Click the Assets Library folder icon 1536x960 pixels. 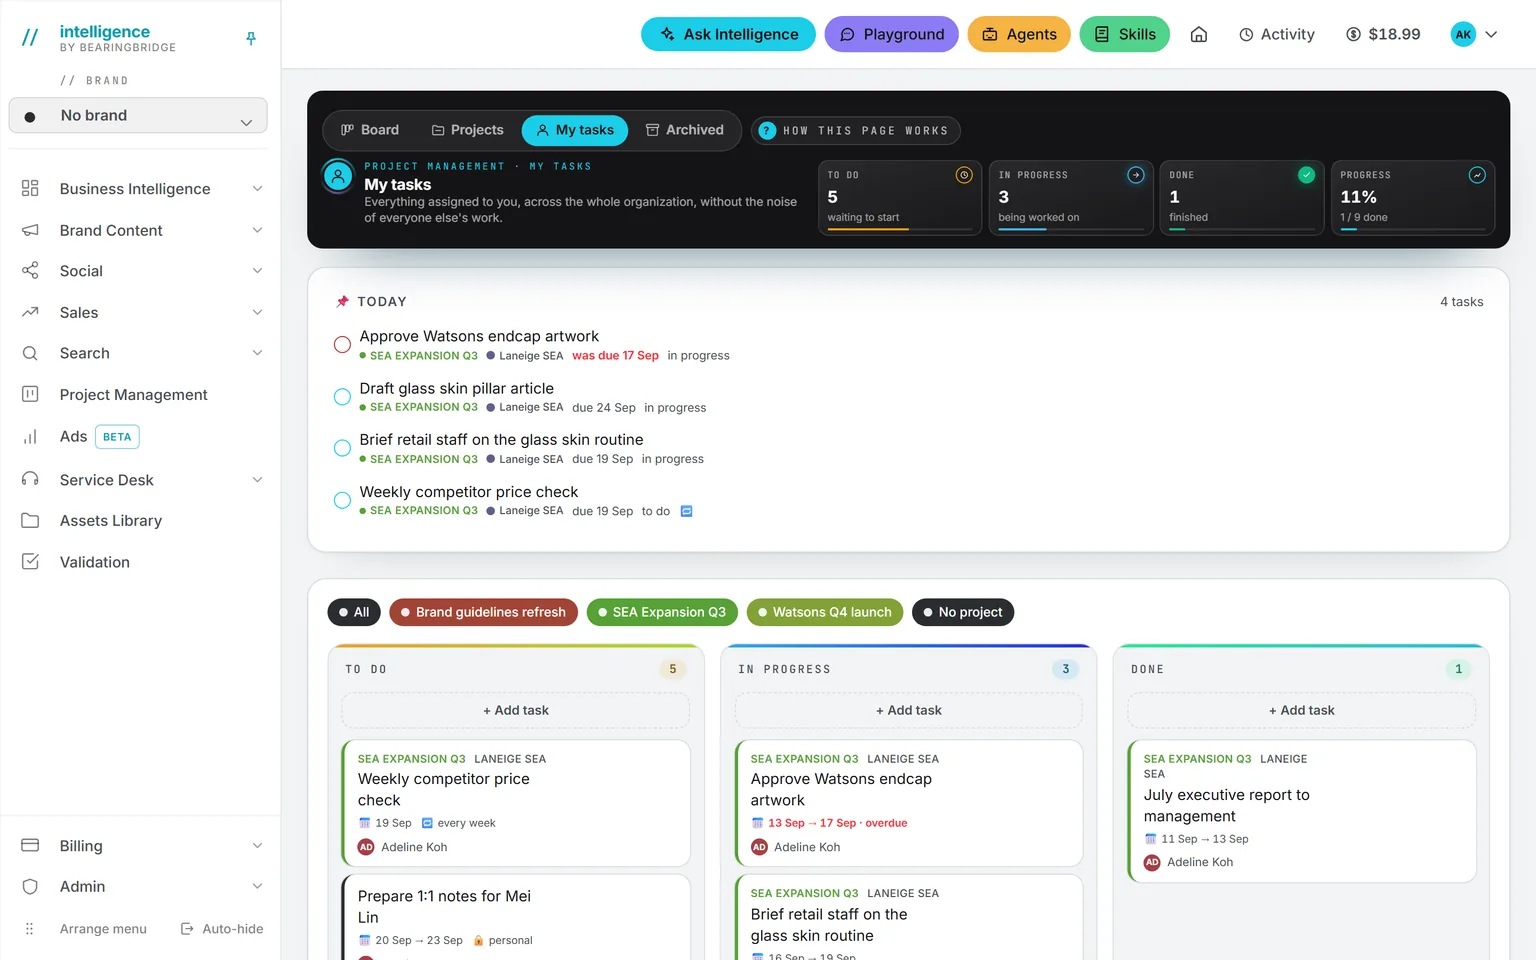click(30, 520)
